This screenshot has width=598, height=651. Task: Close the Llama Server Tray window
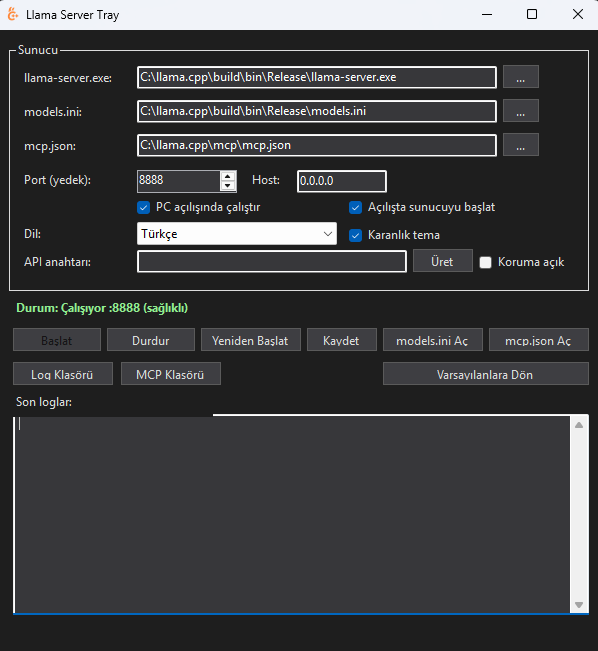pos(578,15)
